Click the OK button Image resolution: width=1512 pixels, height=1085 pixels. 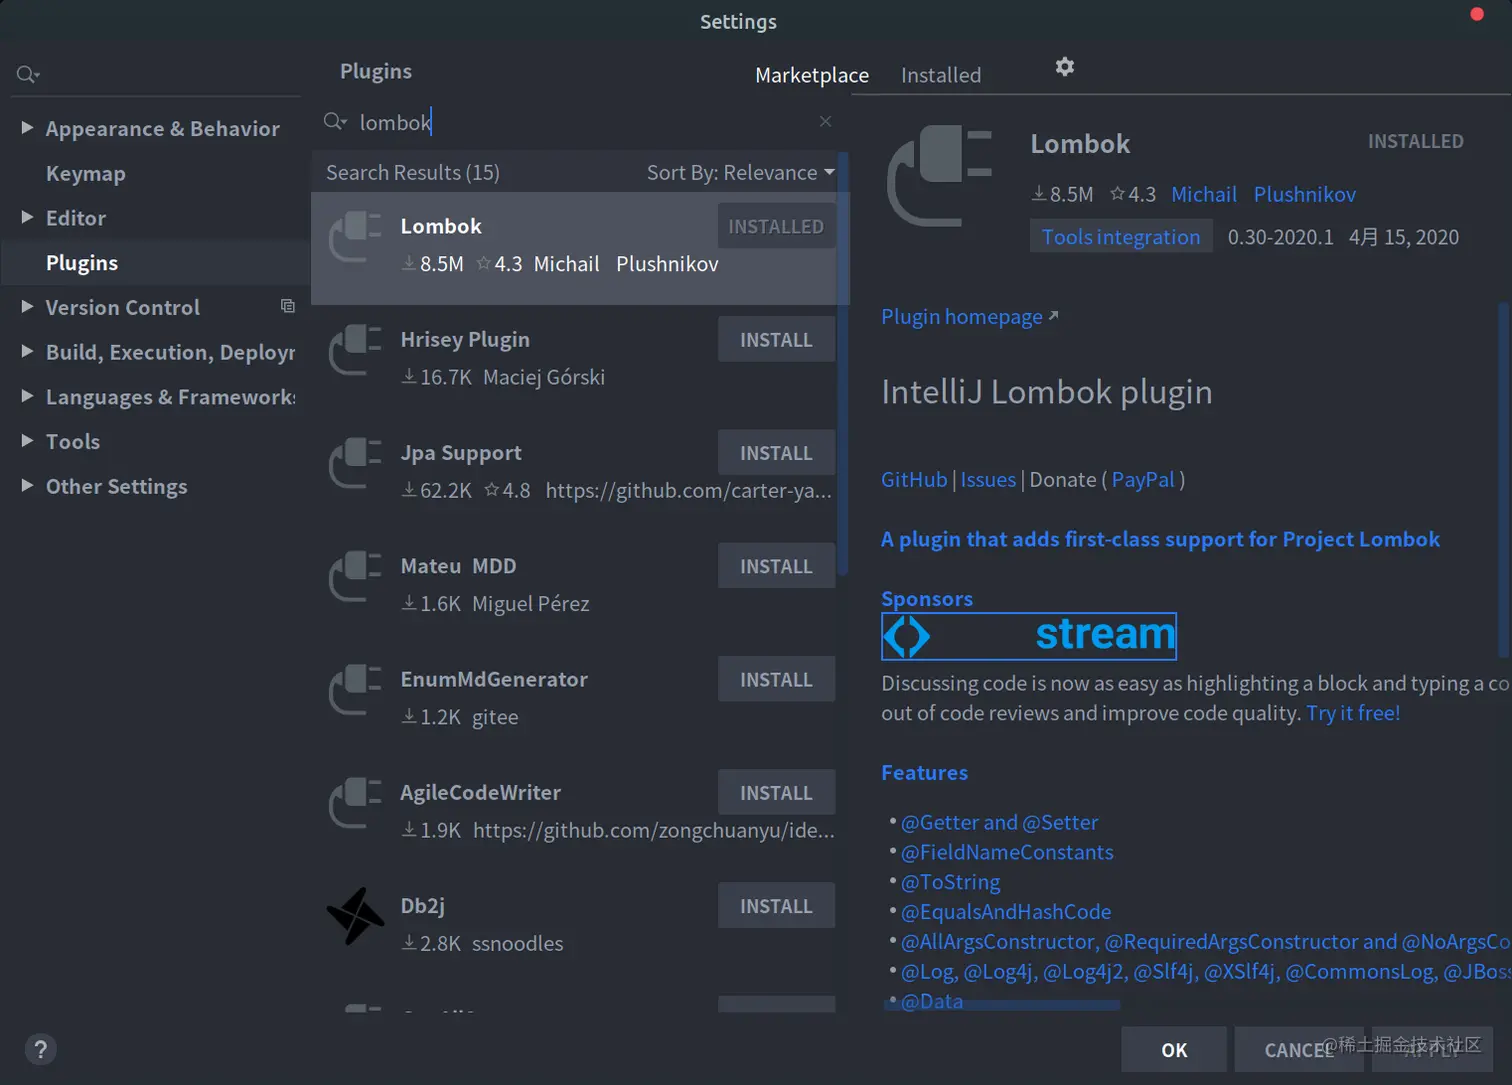click(1174, 1049)
